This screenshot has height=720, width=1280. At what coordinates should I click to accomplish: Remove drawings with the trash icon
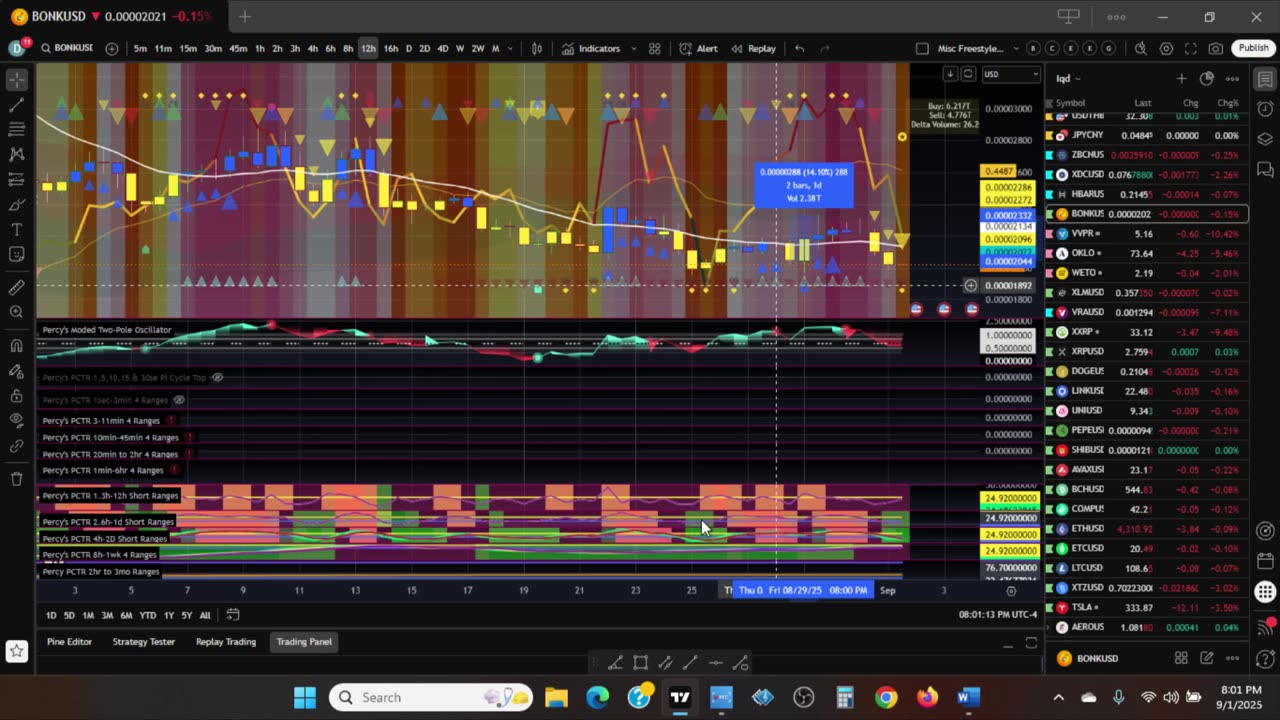(16, 478)
